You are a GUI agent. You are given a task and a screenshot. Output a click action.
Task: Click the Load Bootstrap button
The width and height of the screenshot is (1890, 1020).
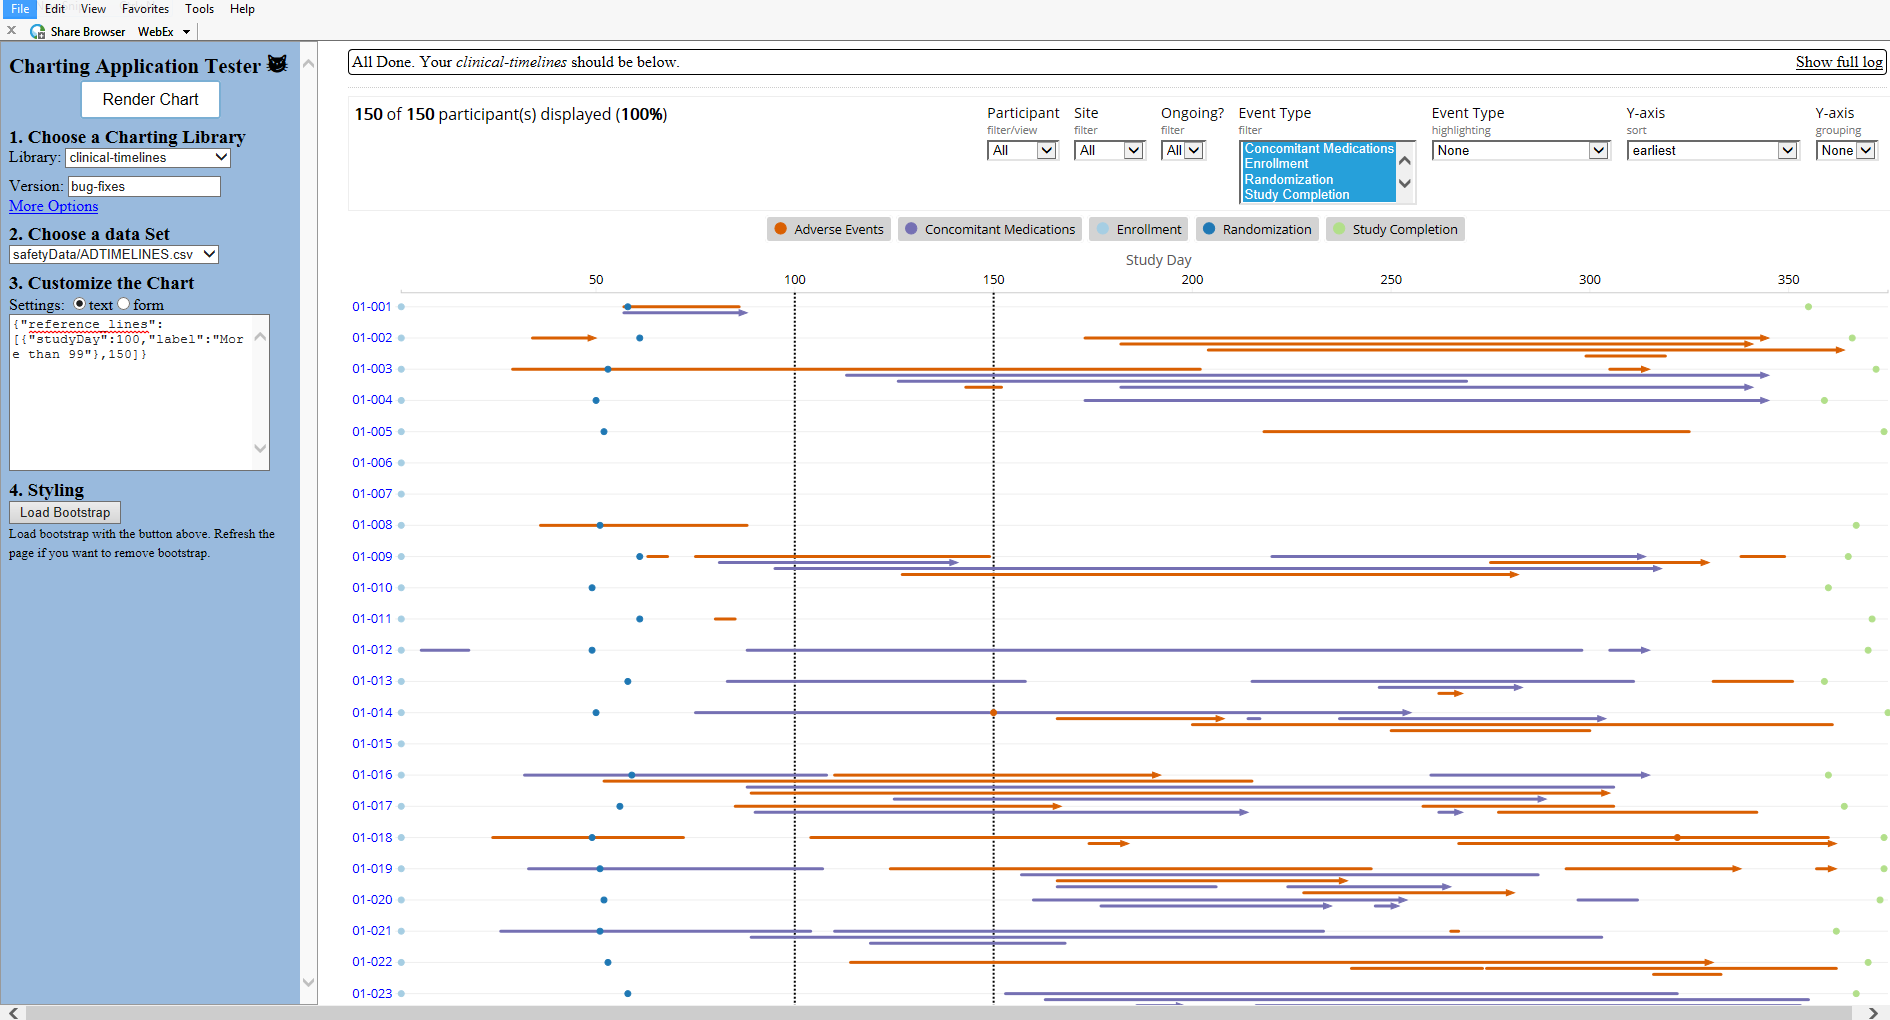64,511
